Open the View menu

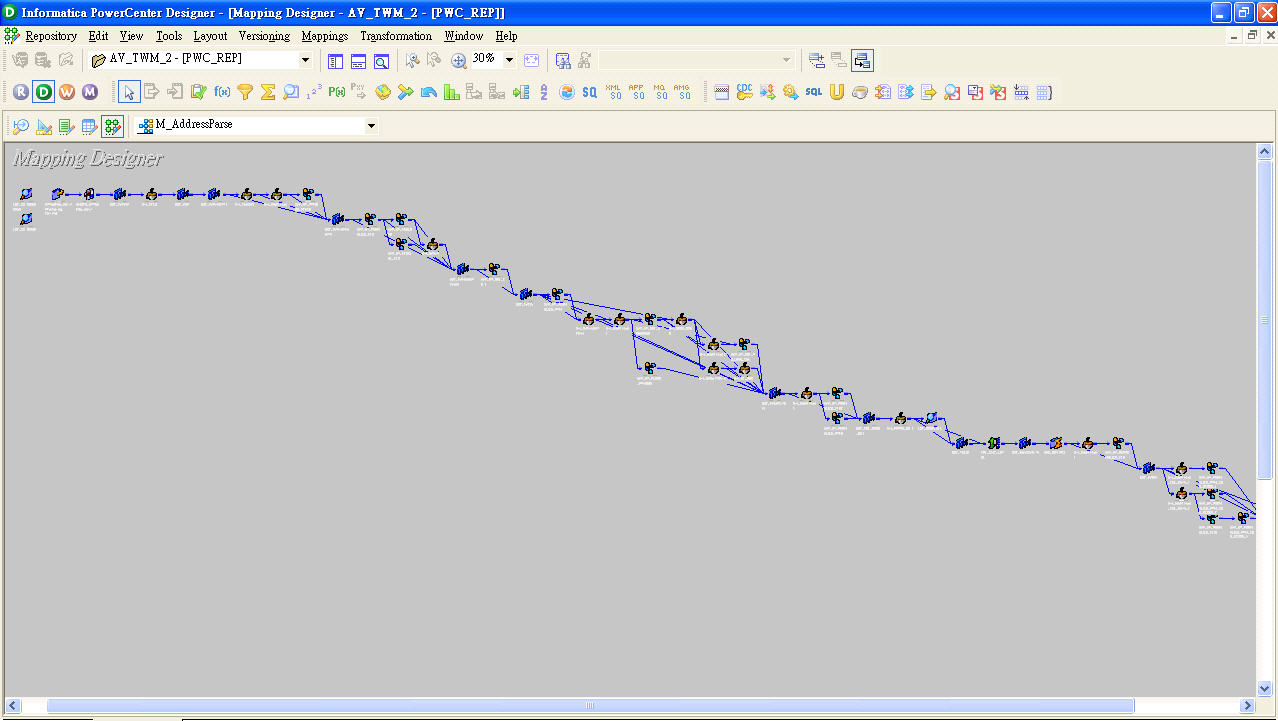132,36
